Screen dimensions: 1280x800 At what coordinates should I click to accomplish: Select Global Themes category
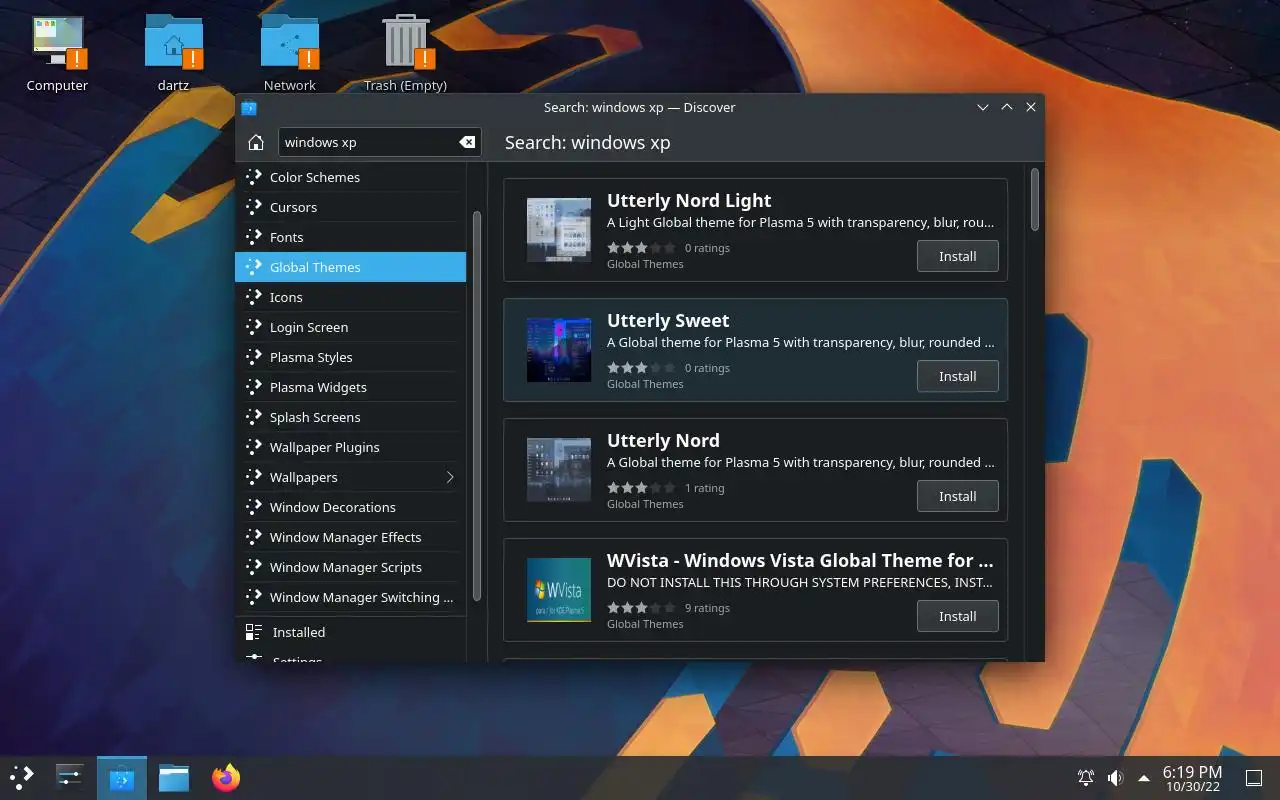[x=350, y=267]
